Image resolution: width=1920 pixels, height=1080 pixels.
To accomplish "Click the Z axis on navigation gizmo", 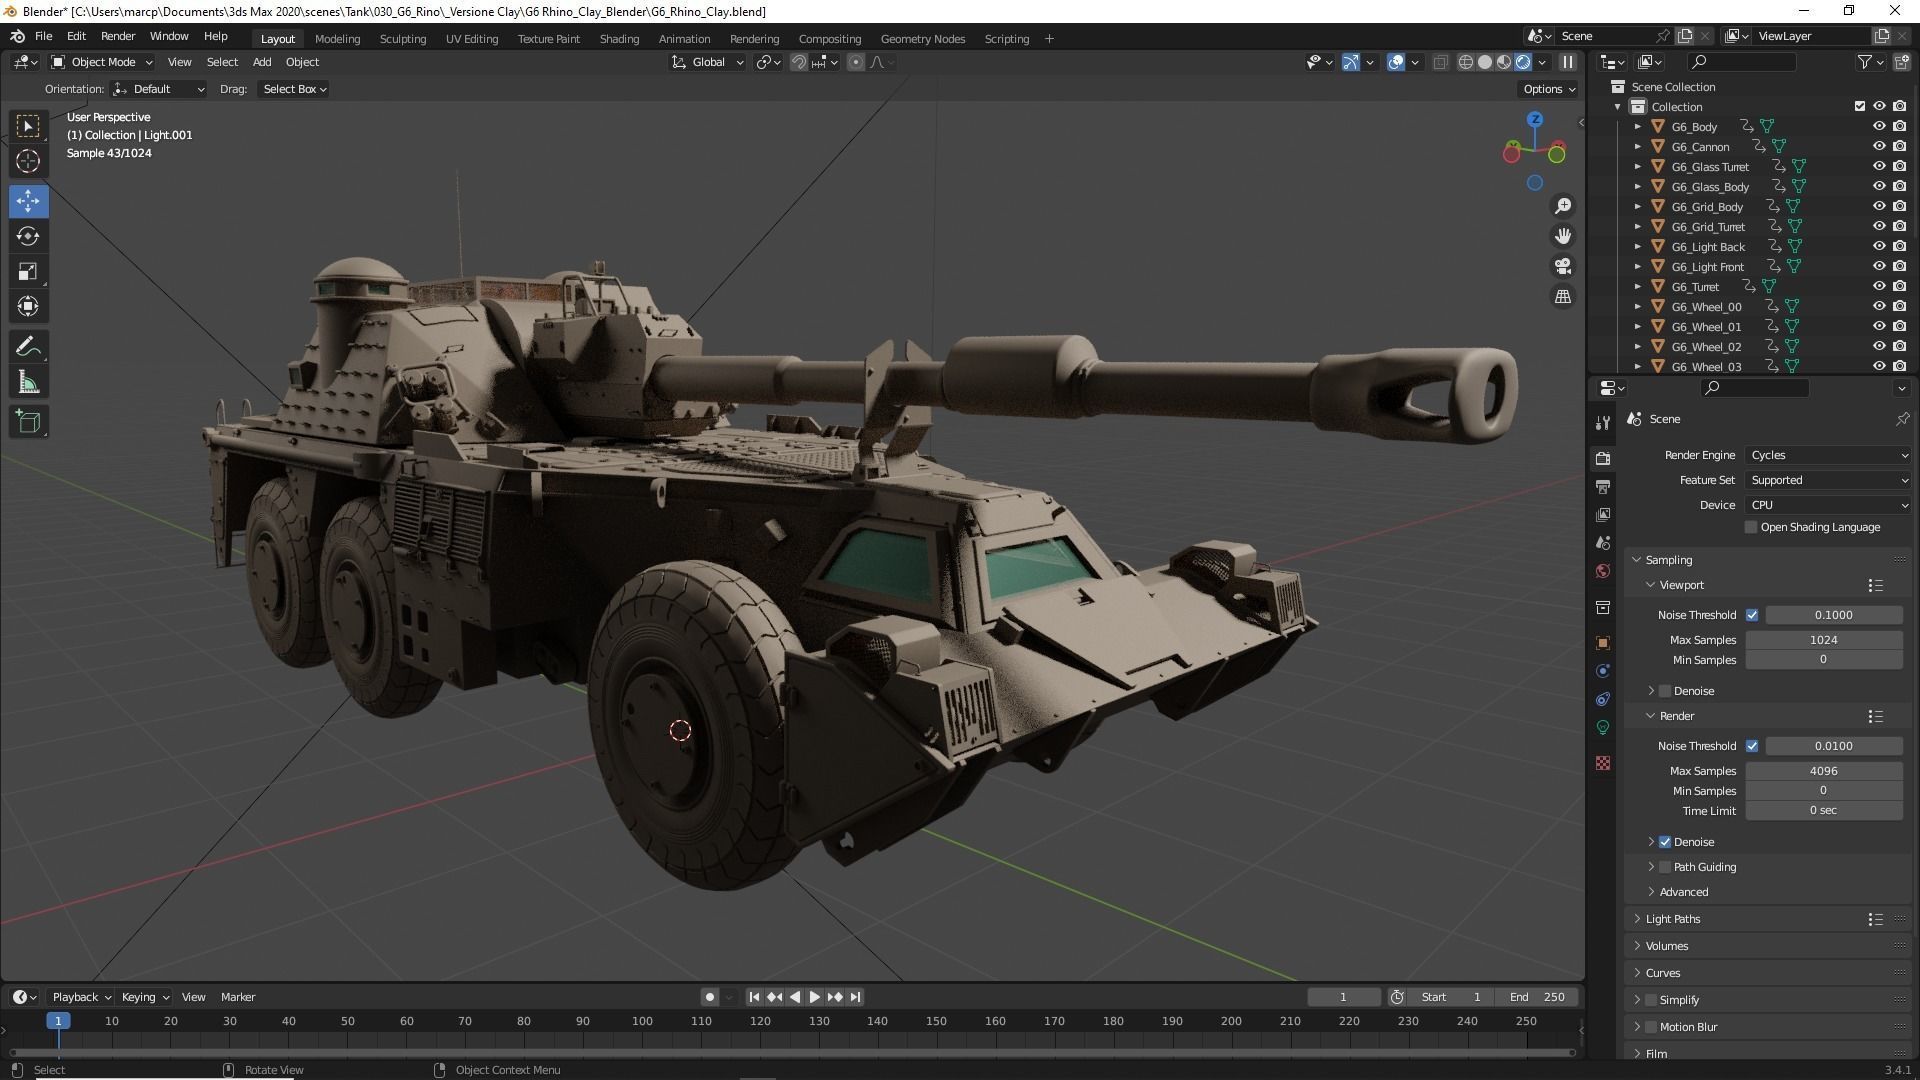I will (x=1535, y=120).
